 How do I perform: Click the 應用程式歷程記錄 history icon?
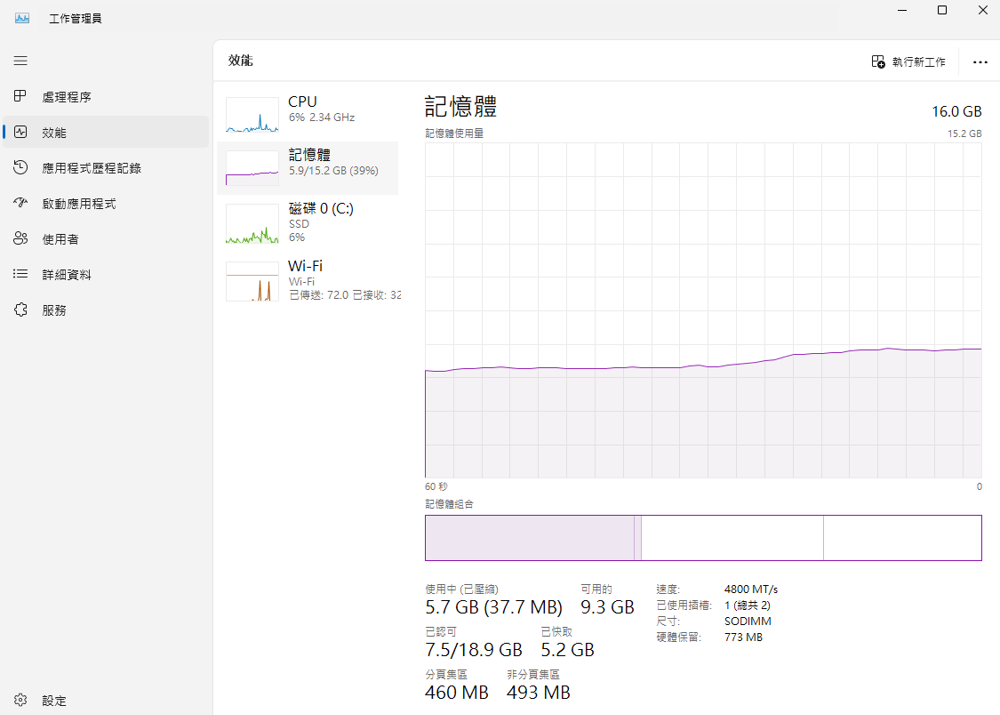tap(20, 168)
